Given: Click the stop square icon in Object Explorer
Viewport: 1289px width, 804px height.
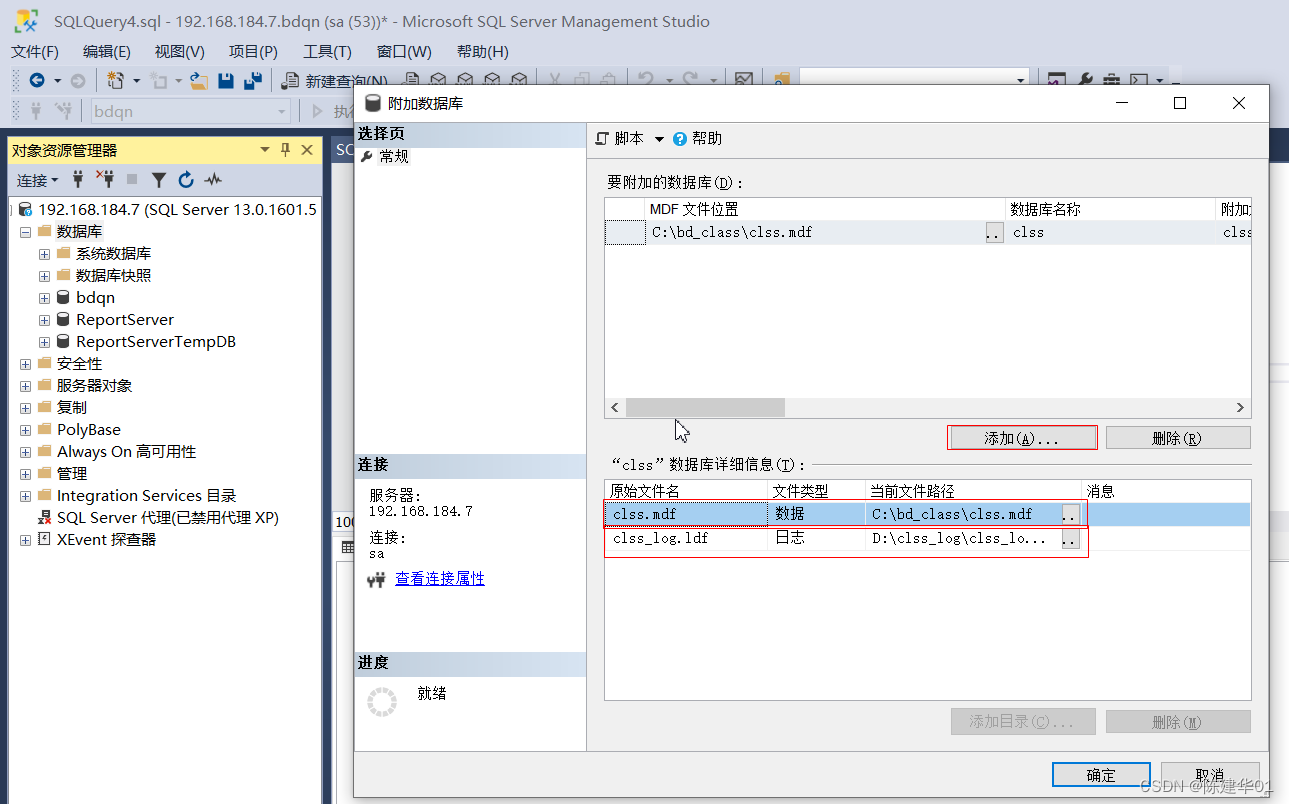Looking at the screenshot, I should (x=132, y=180).
